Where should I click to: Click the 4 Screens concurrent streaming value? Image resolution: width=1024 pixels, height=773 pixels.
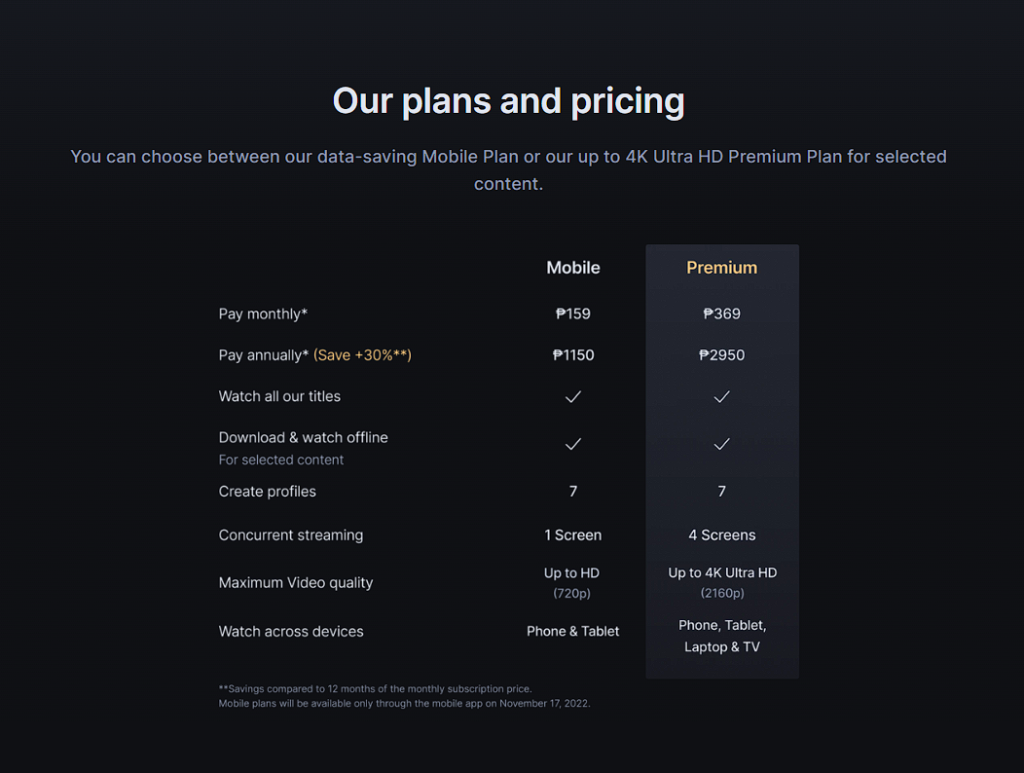722,535
